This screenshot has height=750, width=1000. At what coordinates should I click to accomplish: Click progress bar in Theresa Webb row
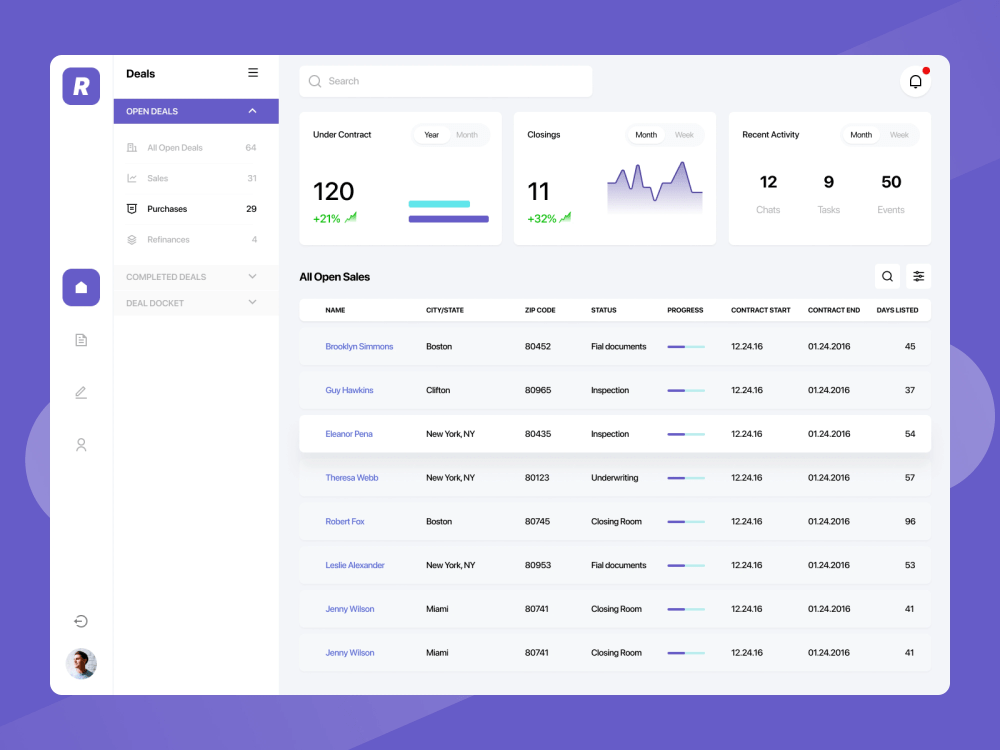[x=686, y=478]
